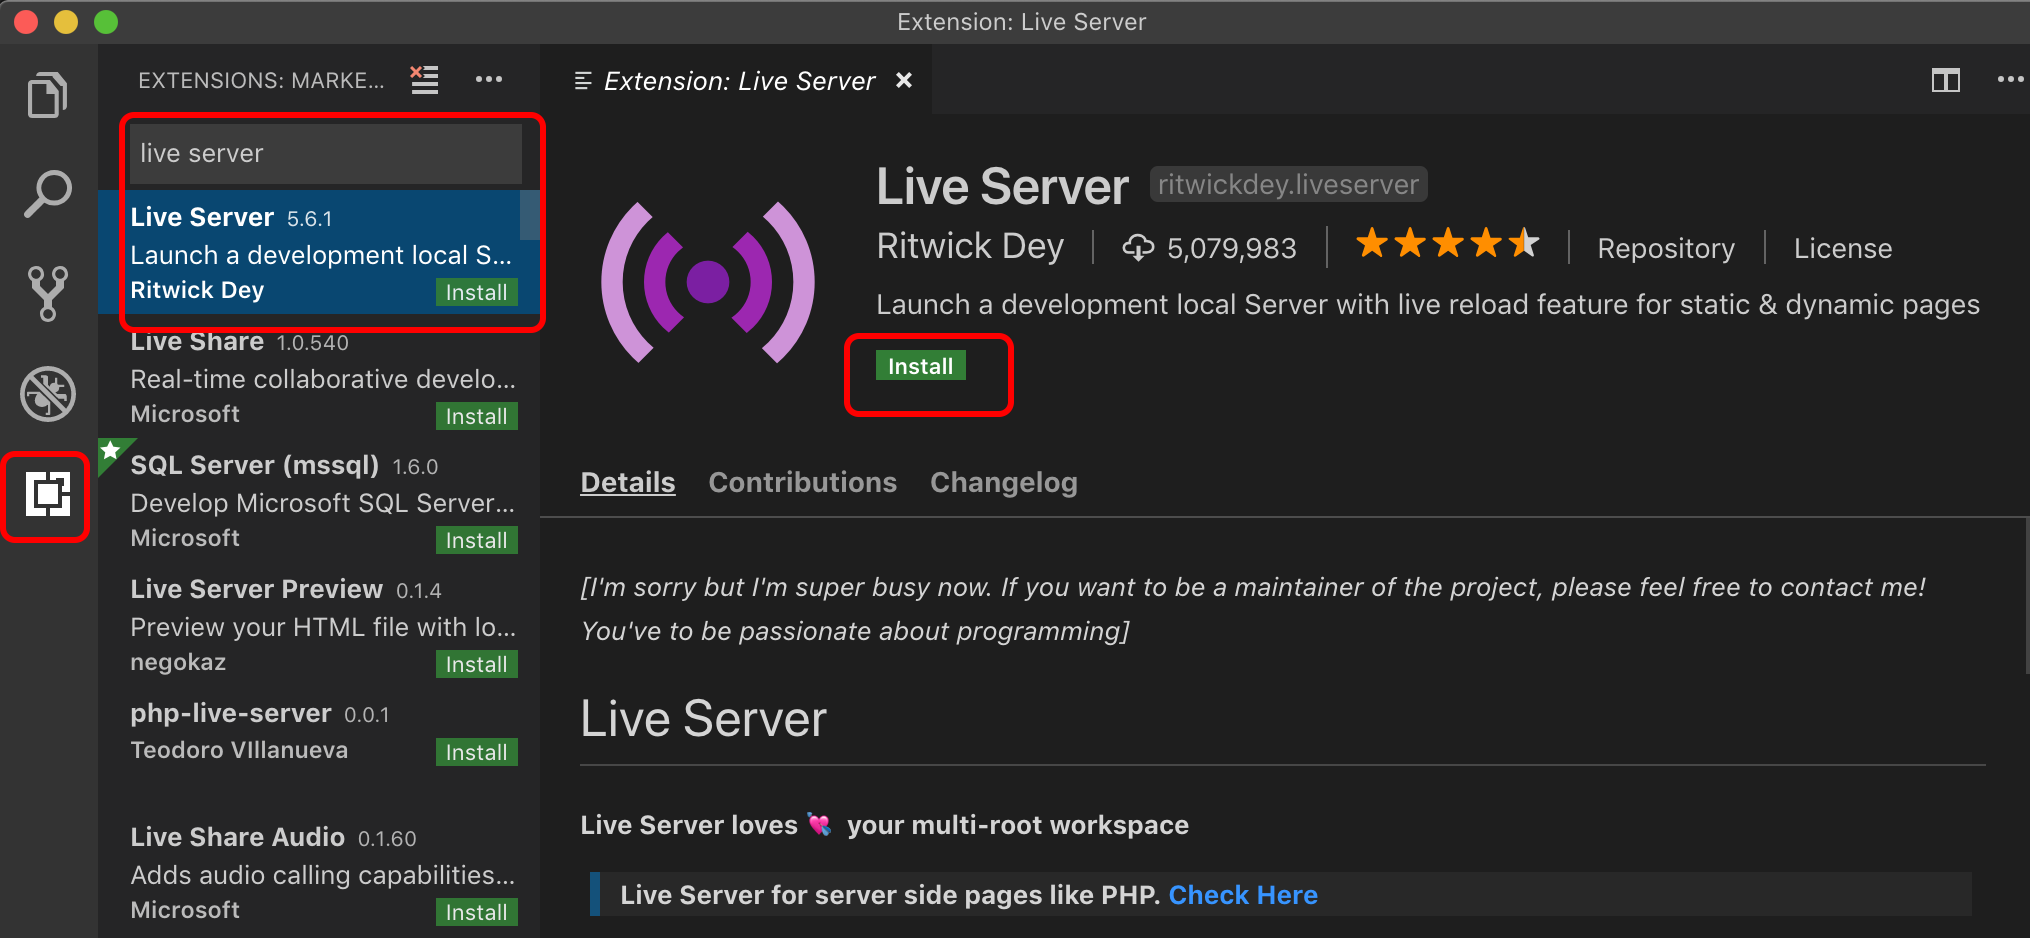Install Live Share Audio extension
Viewport: 2030px width, 938px height.
tap(476, 912)
